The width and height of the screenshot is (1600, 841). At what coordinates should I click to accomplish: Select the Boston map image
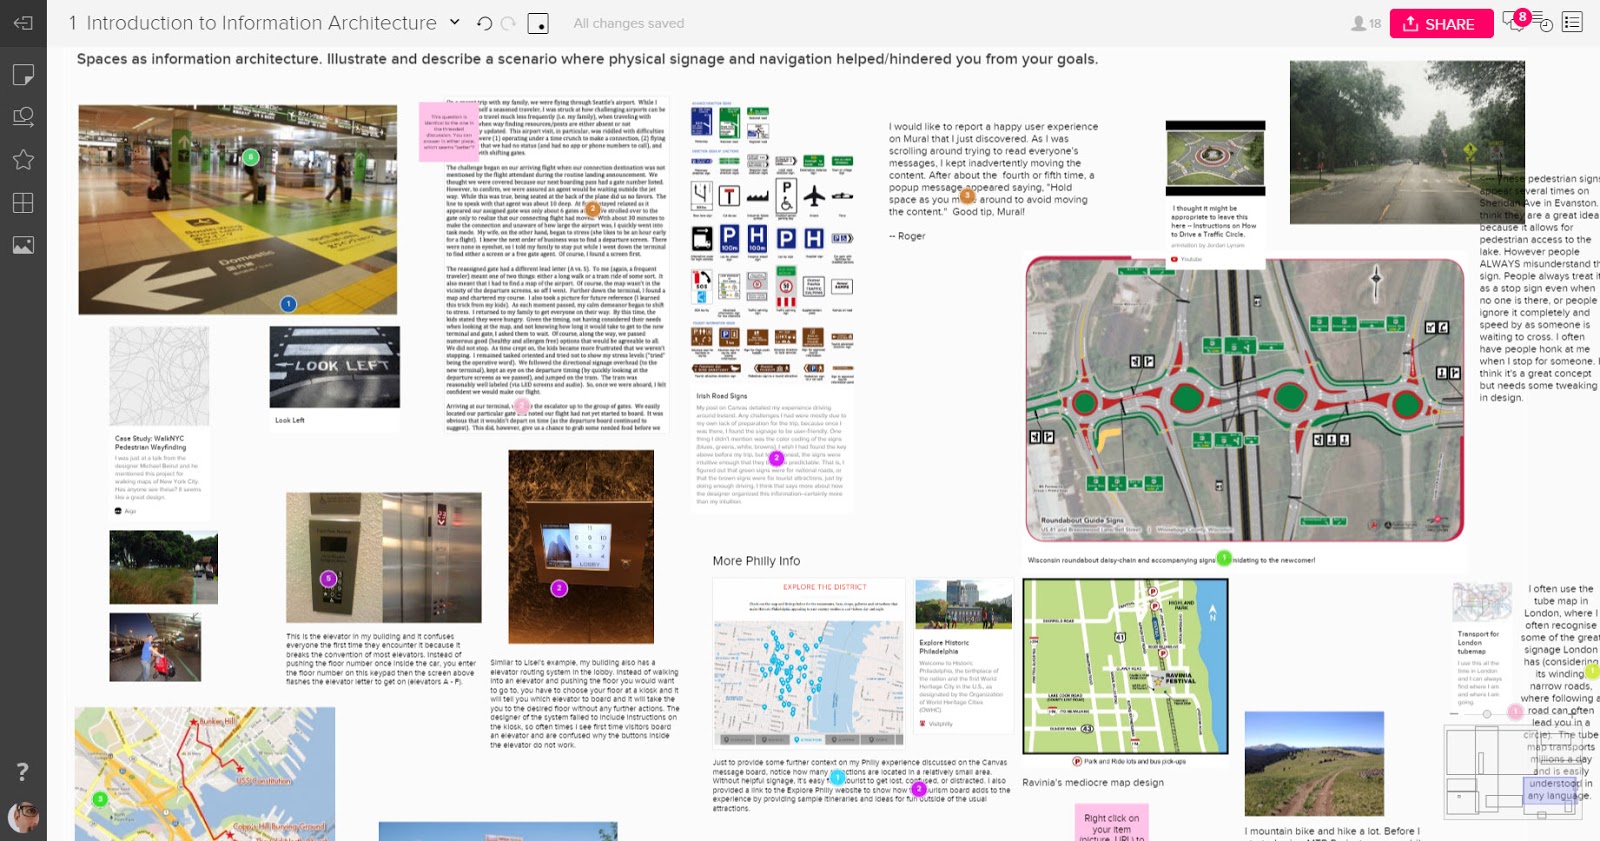click(205, 774)
